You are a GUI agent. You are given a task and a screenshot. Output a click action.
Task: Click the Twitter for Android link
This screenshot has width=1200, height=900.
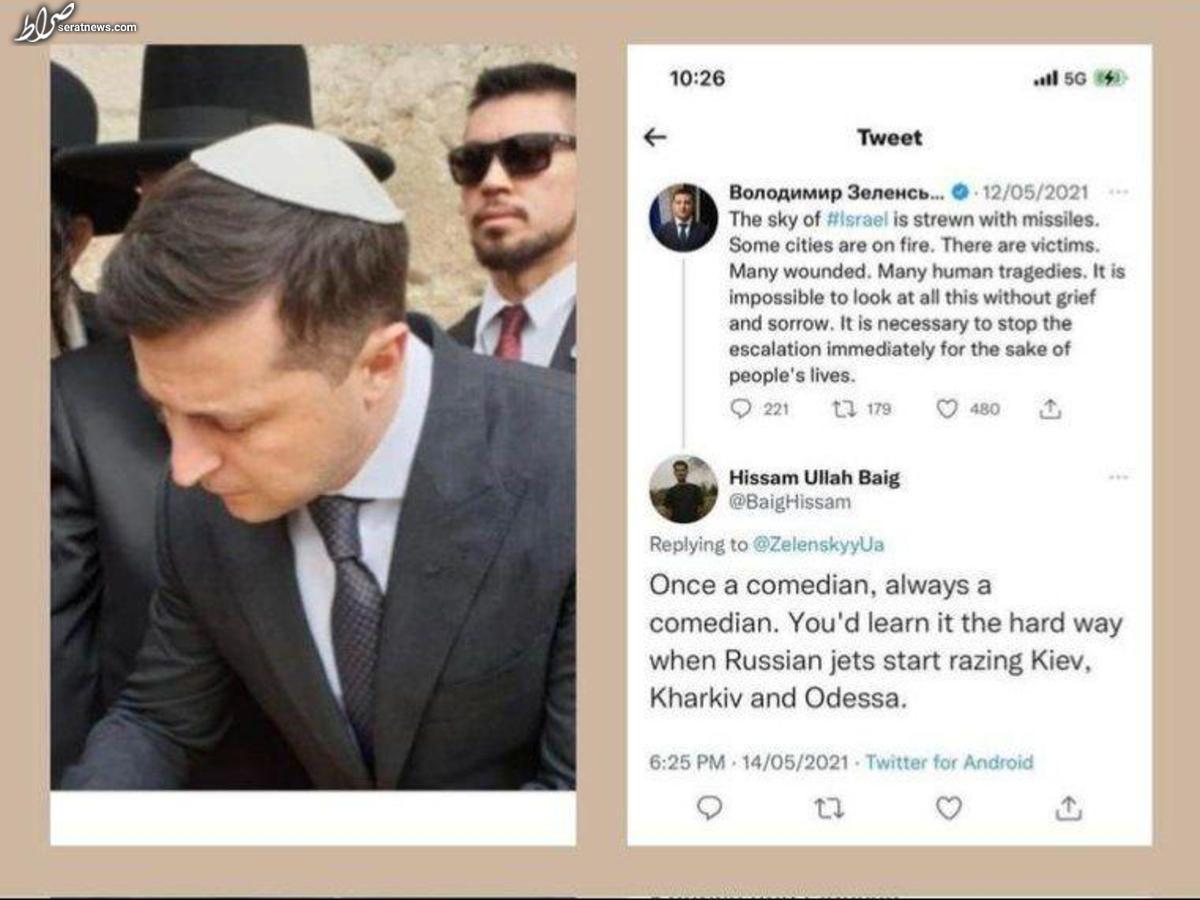click(949, 762)
